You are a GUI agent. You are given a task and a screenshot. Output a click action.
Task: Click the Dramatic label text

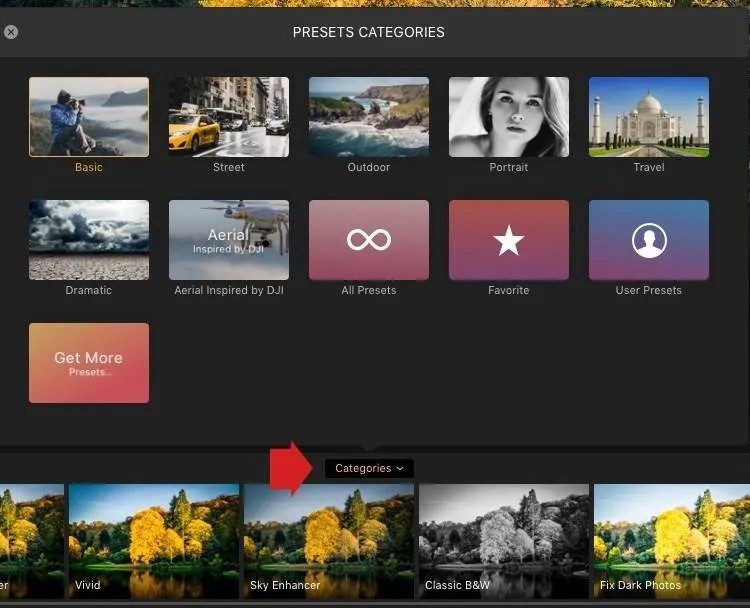89,290
